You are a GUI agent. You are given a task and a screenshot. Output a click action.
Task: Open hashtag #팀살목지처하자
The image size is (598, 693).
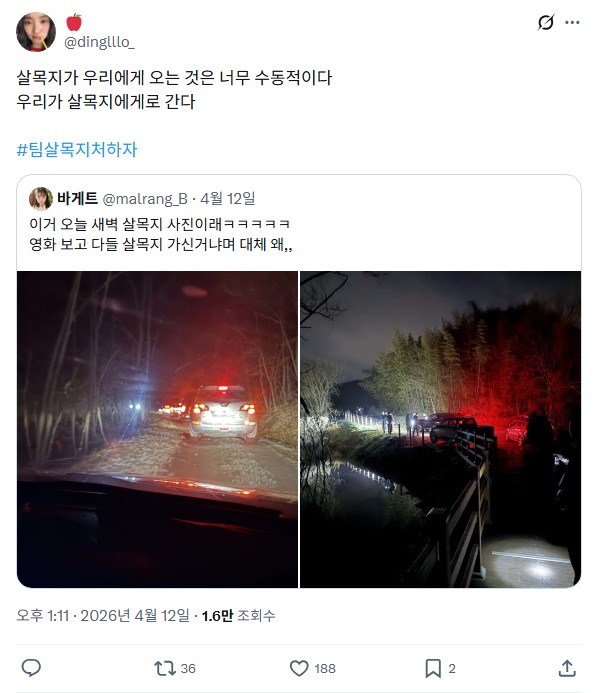pyautogui.click(x=77, y=150)
